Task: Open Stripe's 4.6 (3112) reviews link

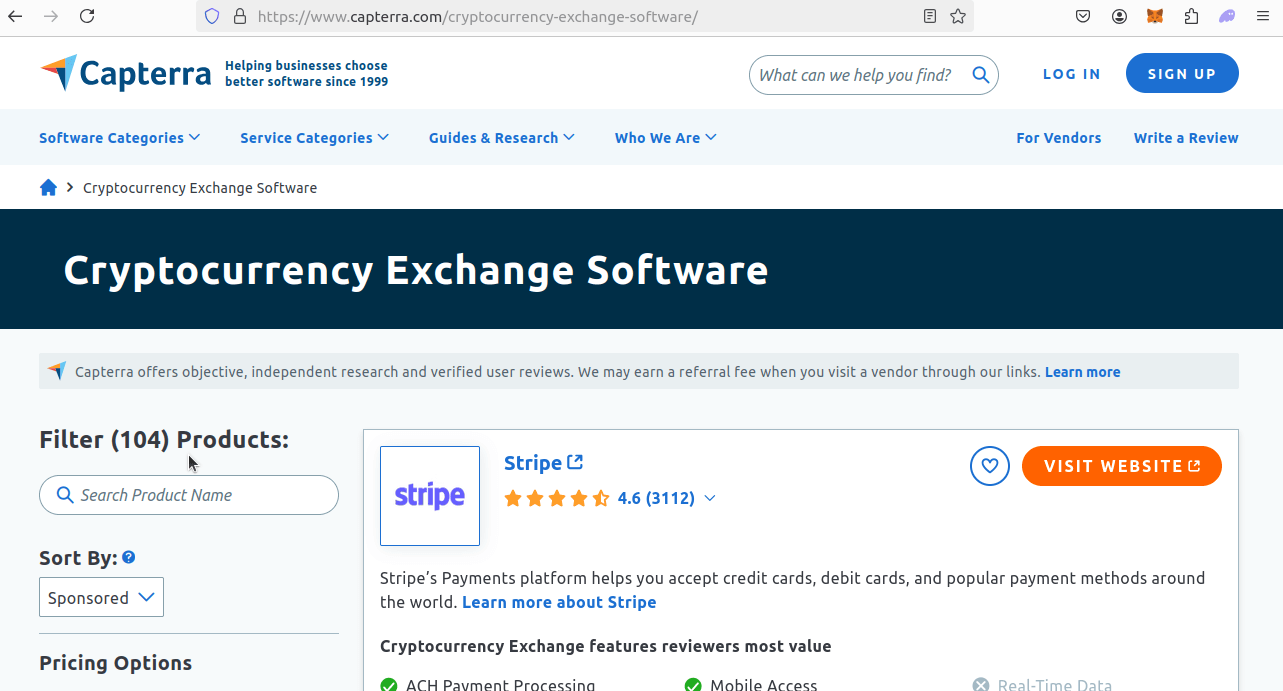Action: pyautogui.click(x=656, y=498)
